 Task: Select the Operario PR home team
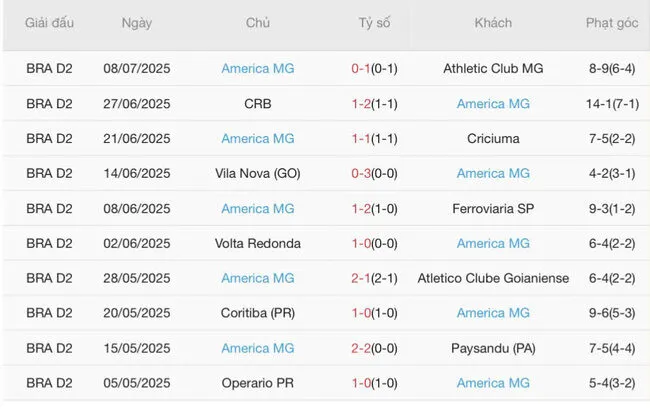[x=257, y=383]
